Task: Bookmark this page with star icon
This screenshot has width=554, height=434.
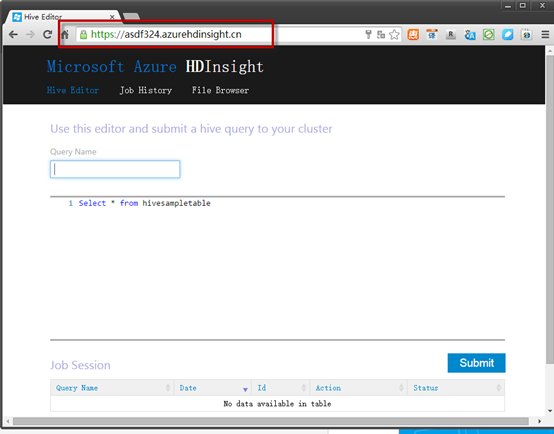Action: [394, 35]
